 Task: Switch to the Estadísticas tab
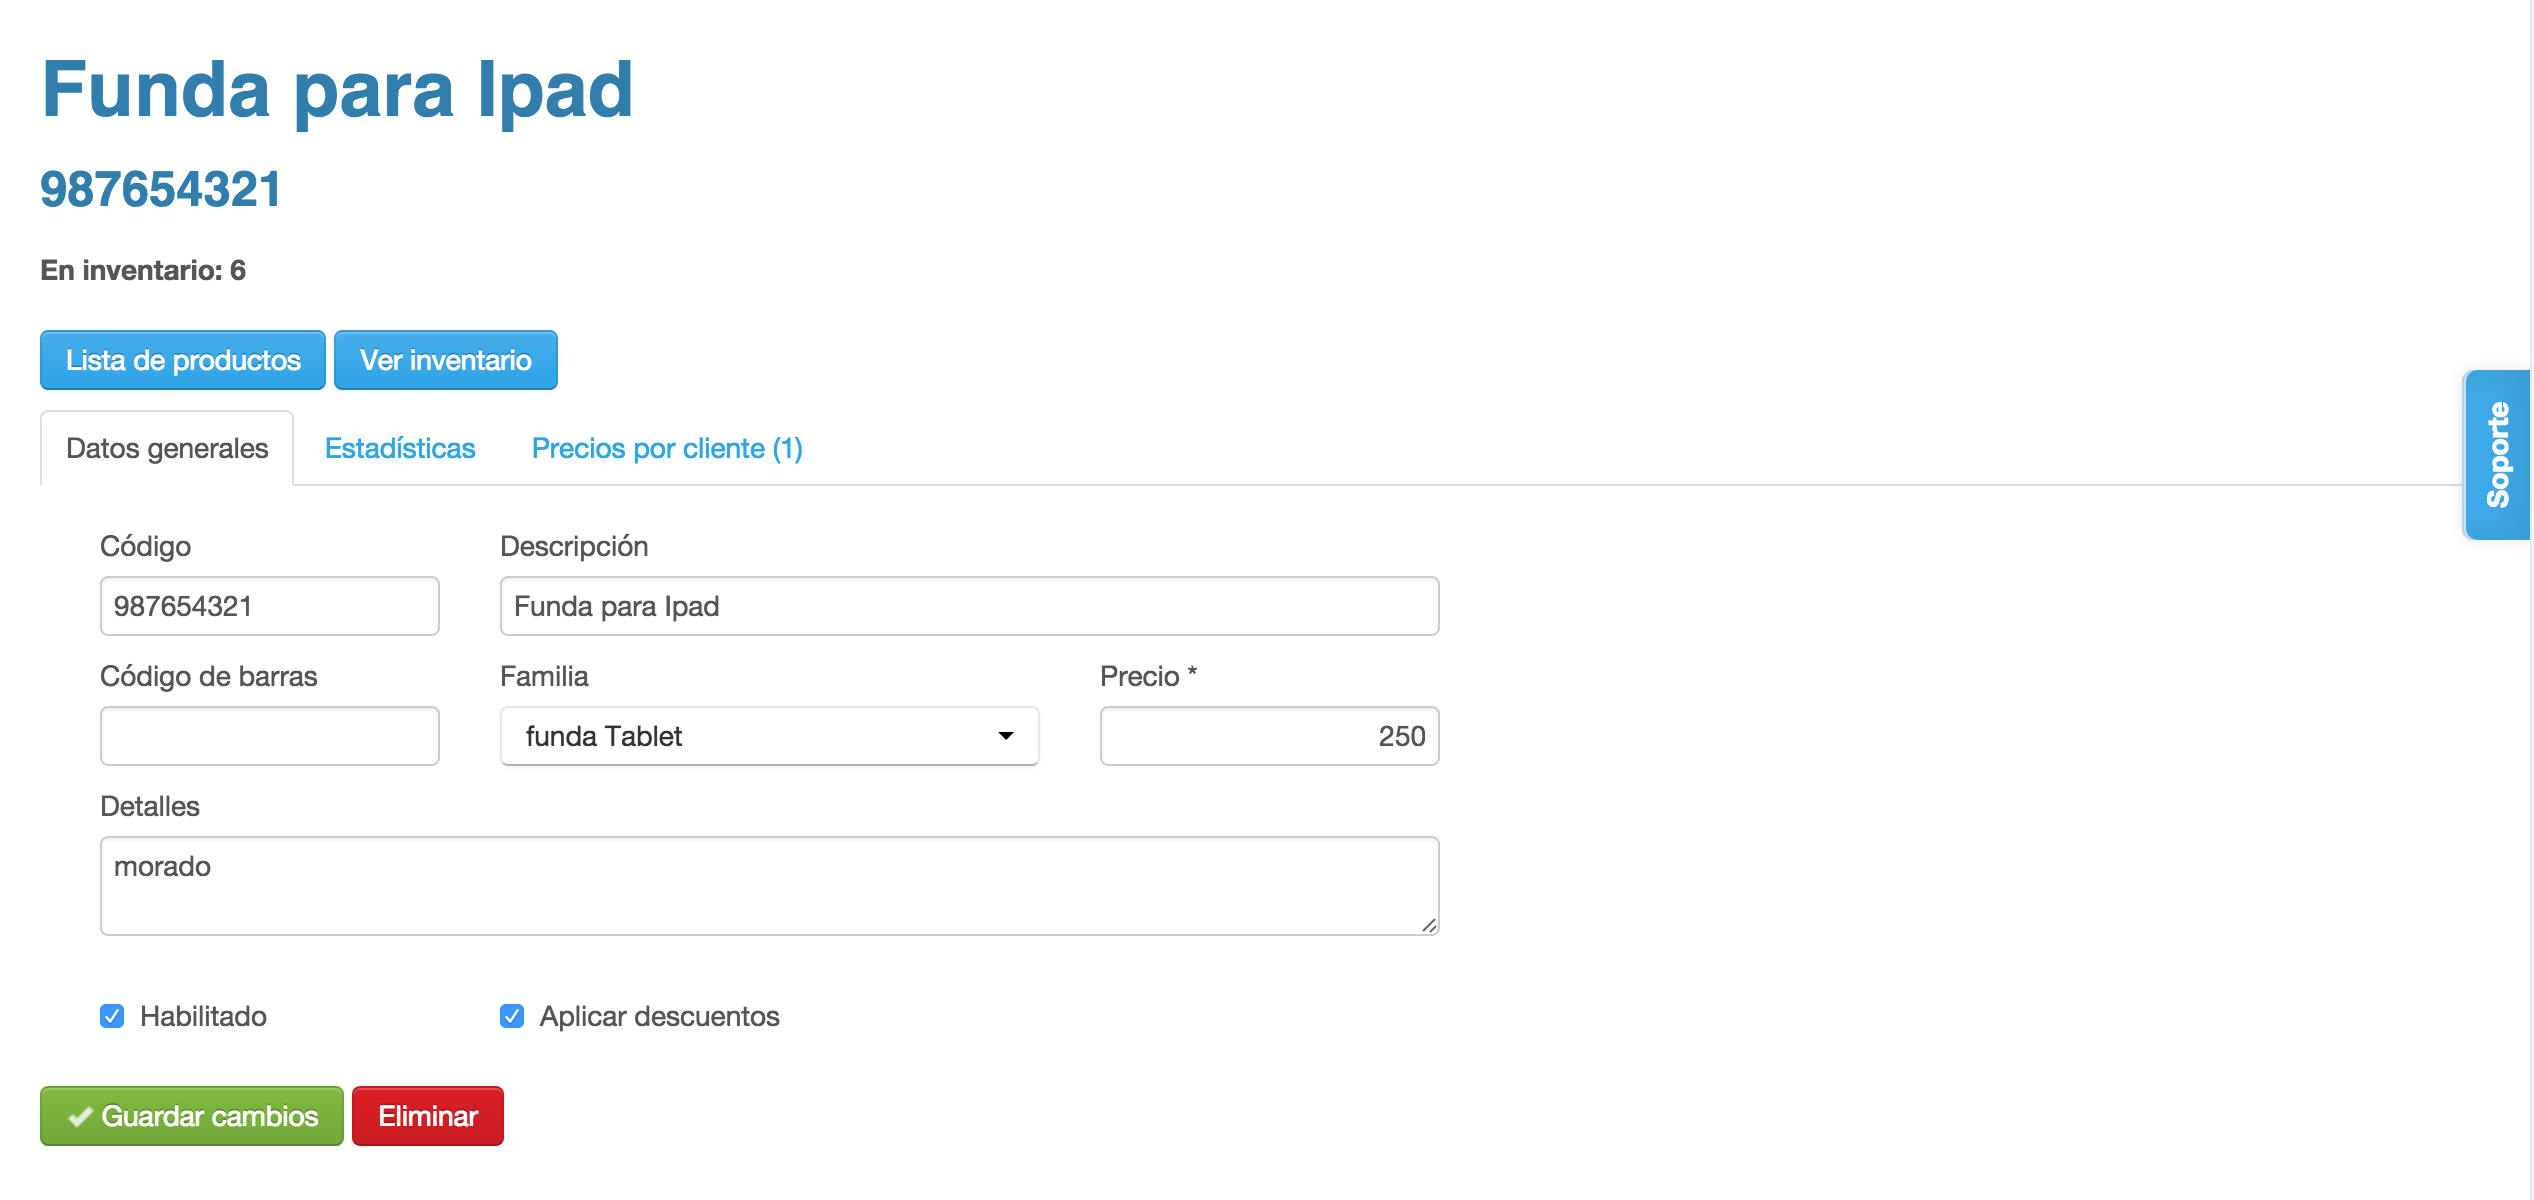(x=400, y=448)
